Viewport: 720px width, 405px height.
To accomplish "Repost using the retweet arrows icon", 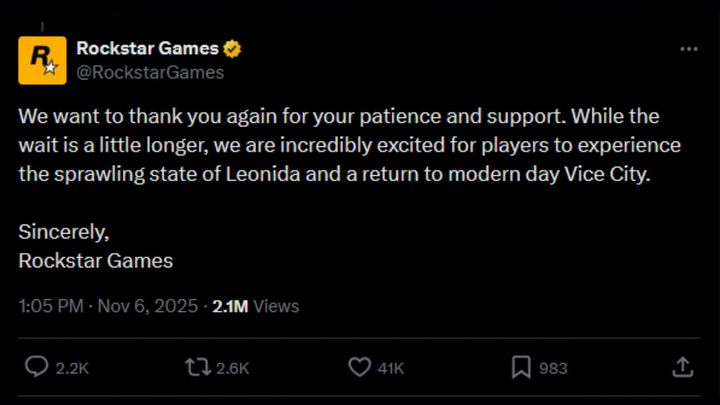I will coord(196,367).
